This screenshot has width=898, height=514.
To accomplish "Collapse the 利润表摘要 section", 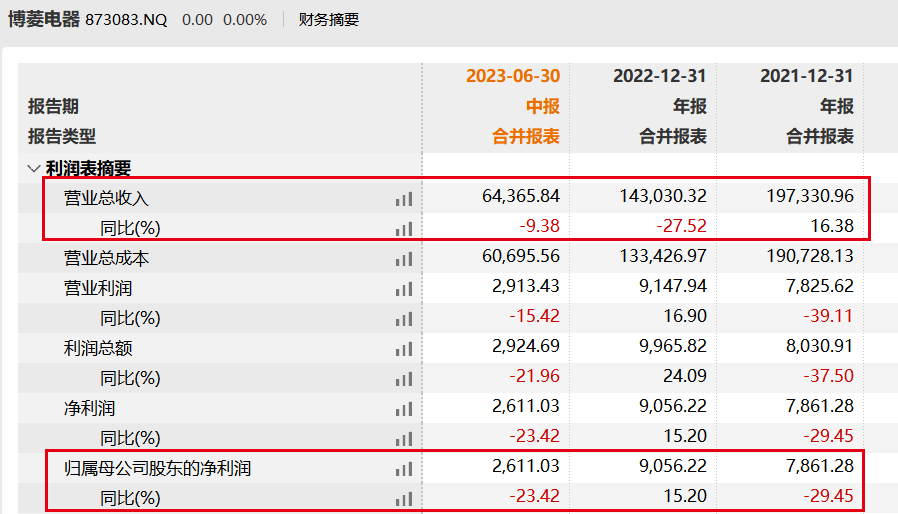I will tap(34, 169).
